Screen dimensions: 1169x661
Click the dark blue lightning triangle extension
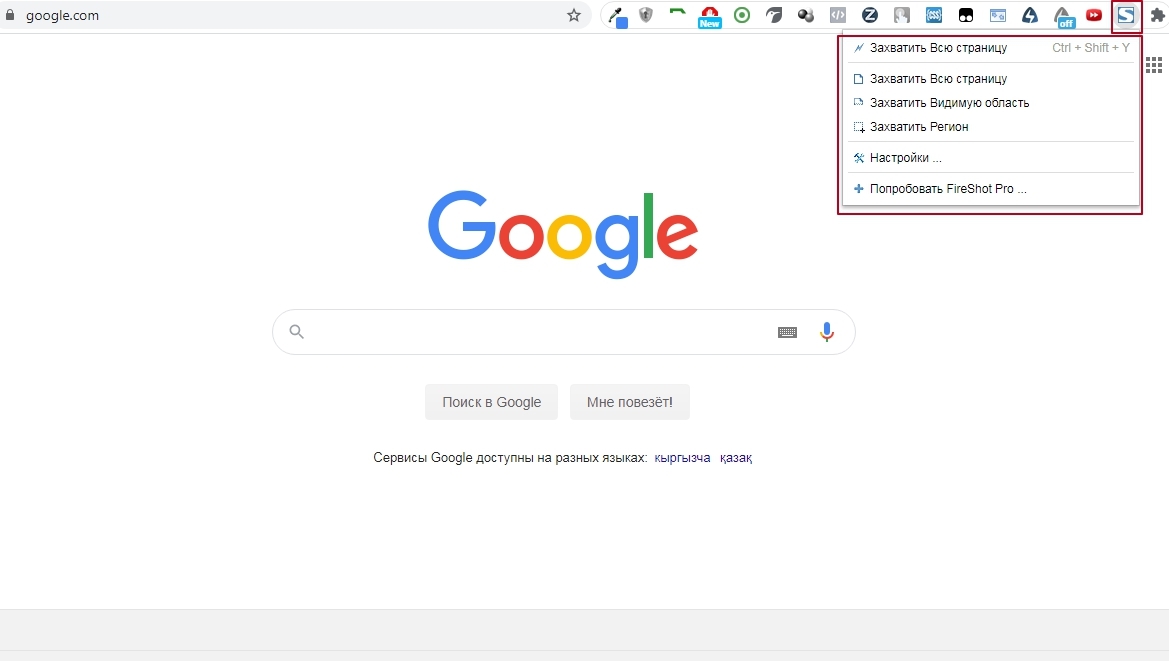(x=1030, y=15)
